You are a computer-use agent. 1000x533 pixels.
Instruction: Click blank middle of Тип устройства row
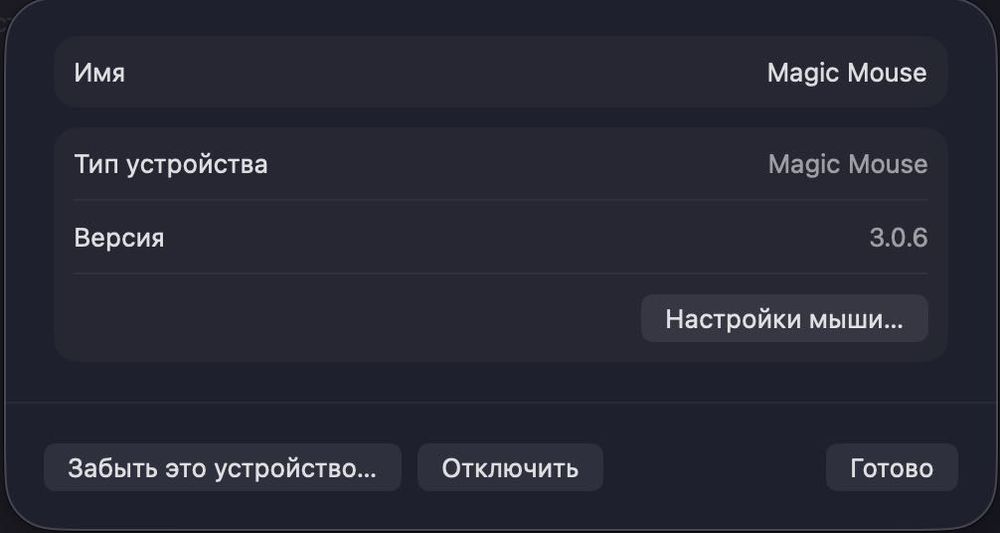500,164
